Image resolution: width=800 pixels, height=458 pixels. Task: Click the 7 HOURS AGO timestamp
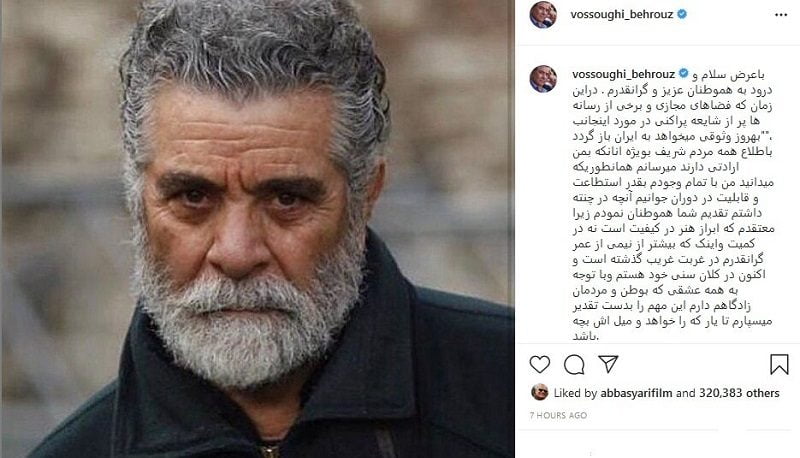coord(558,415)
